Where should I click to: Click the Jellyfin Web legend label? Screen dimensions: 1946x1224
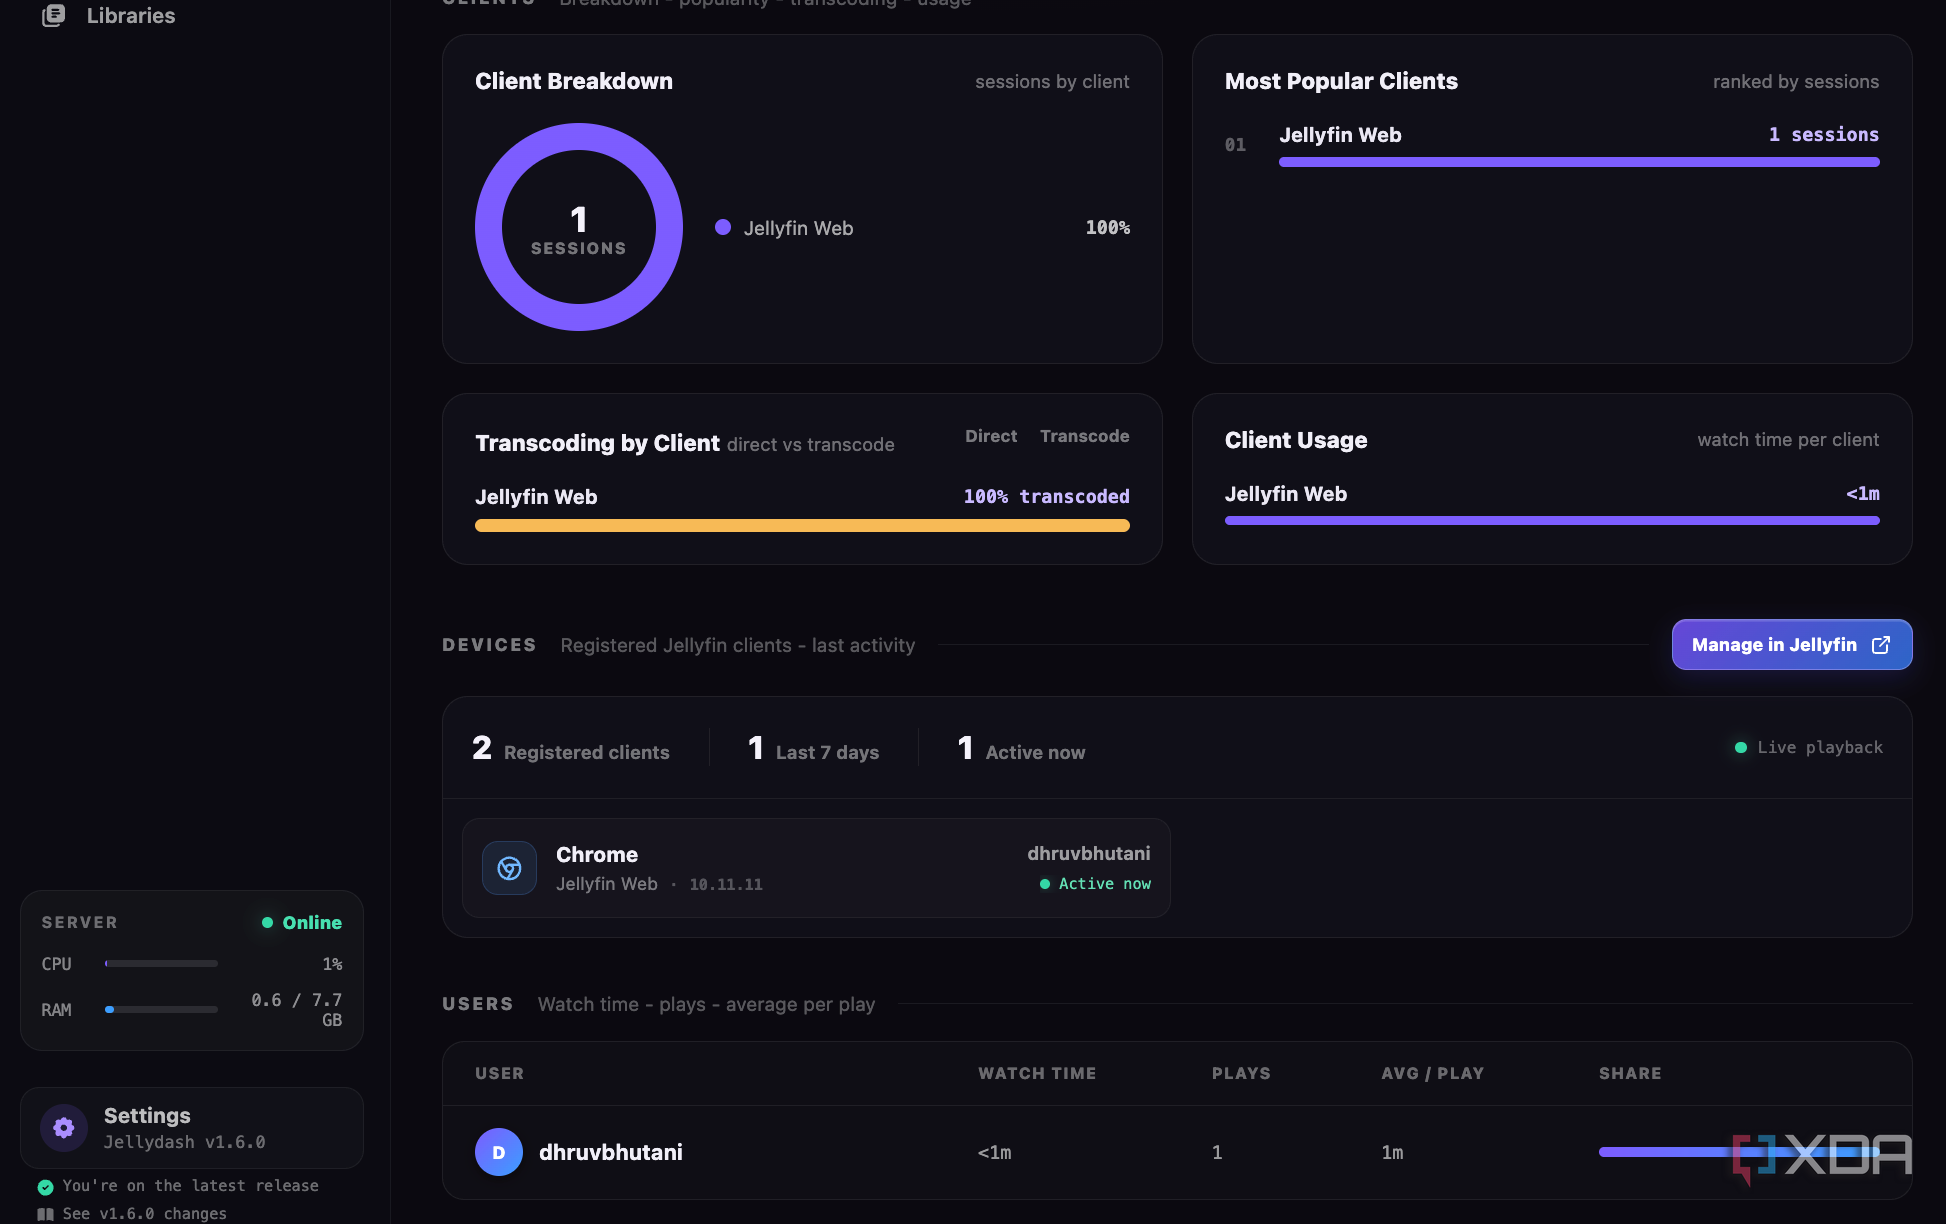pos(798,228)
